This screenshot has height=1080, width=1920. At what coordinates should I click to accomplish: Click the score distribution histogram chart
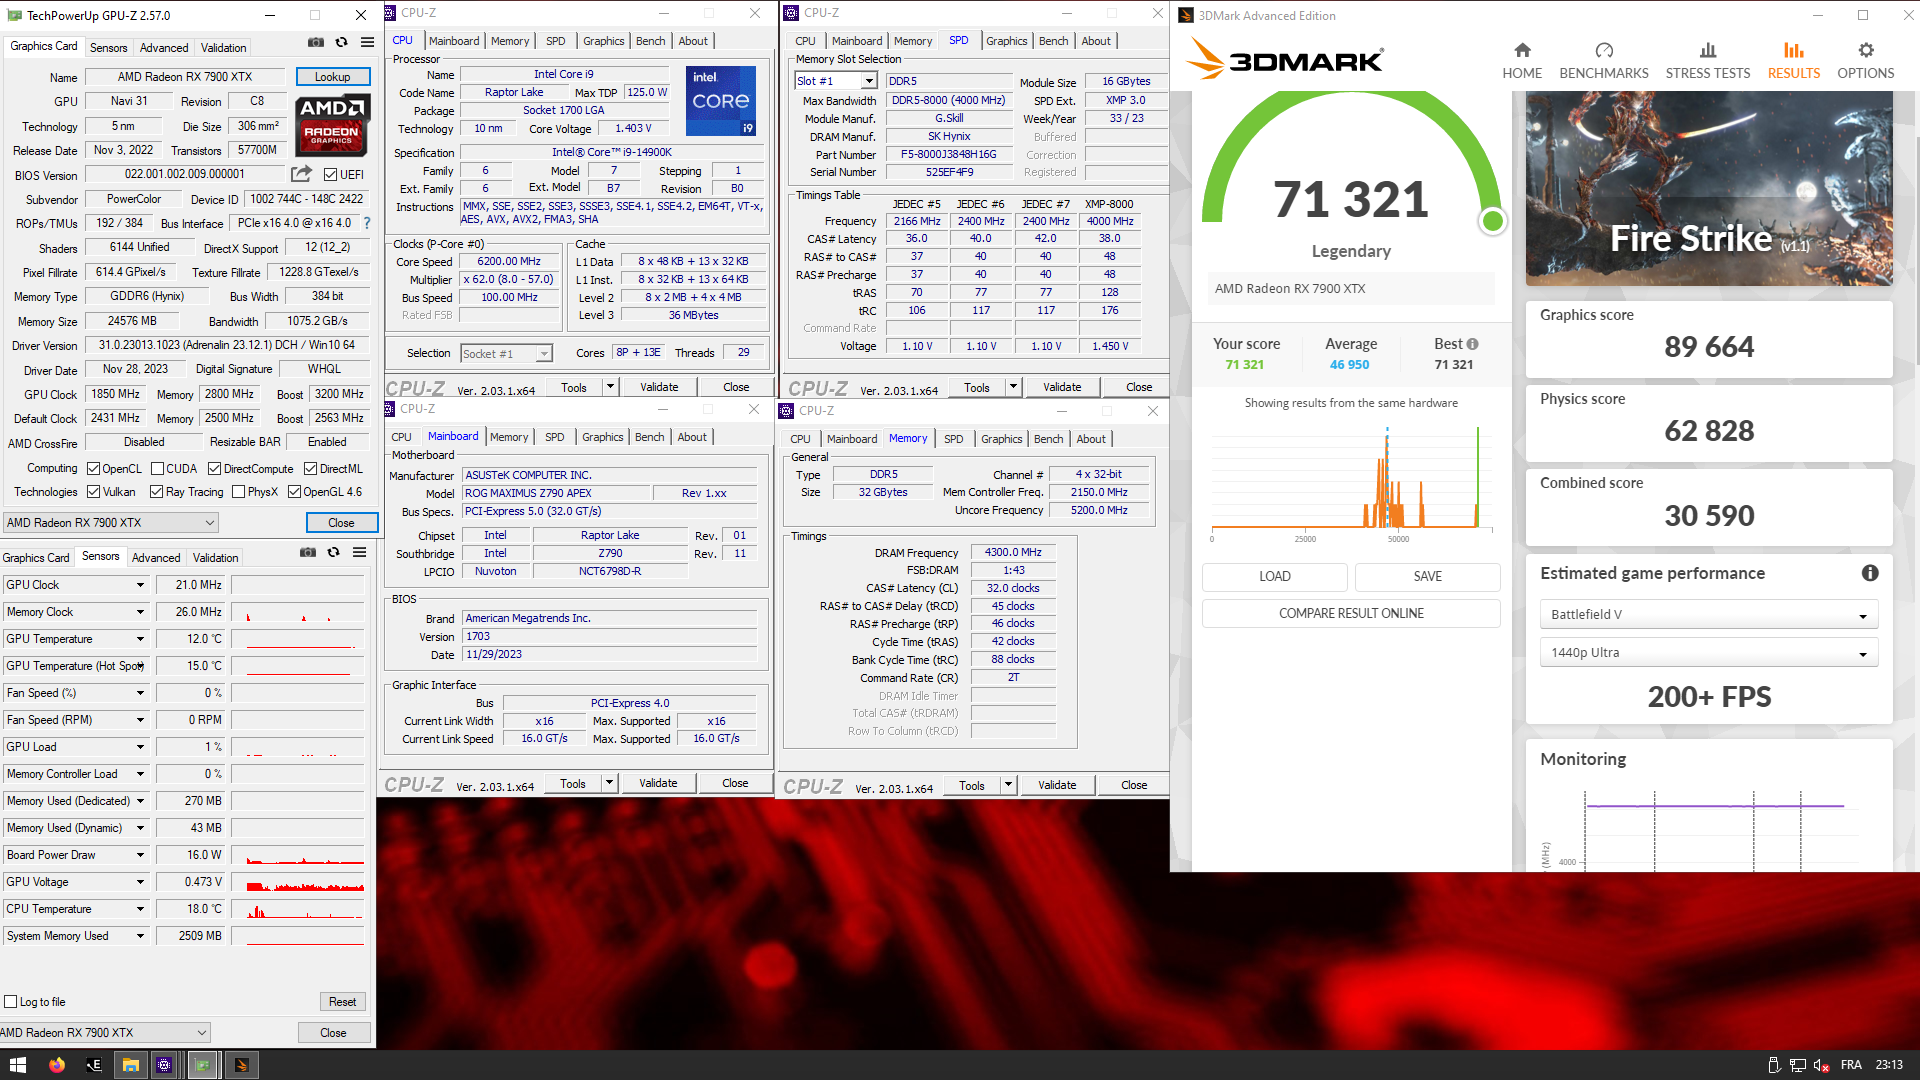pyautogui.click(x=1351, y=478)
